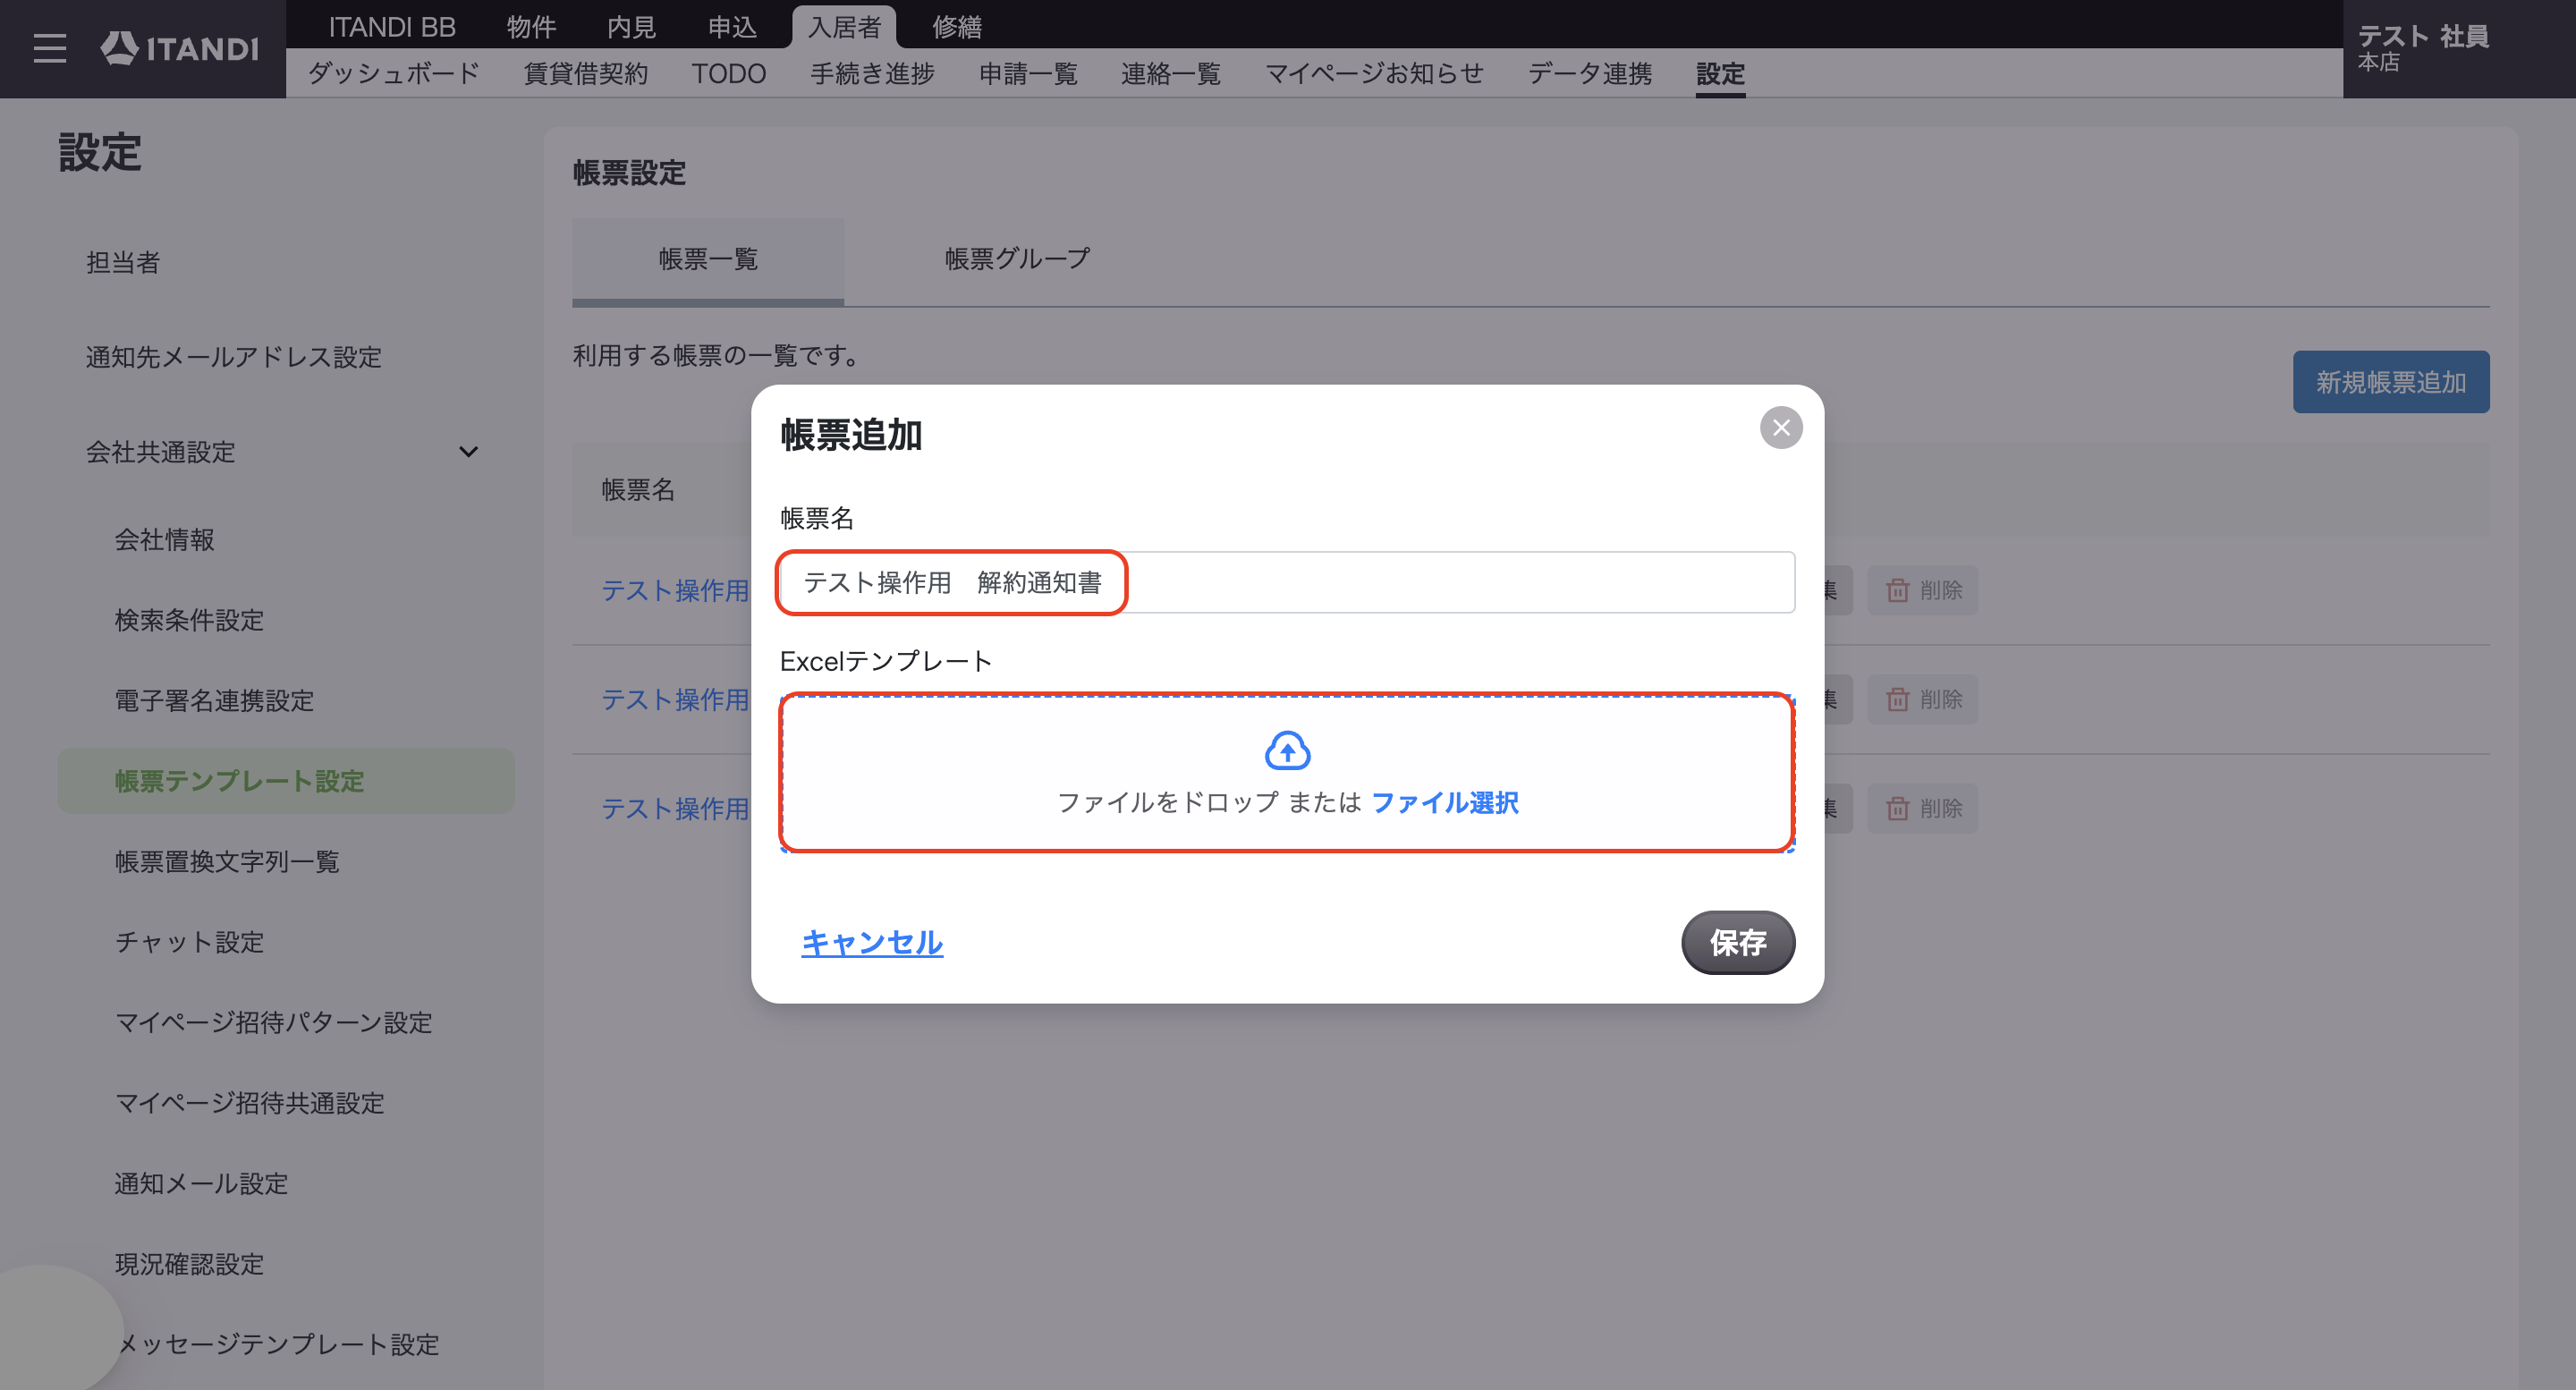This screenshot has height=1390, width=2576.
Task: Select メッセージテンプレート設定 in sidebar
Action: (278, 1344)
